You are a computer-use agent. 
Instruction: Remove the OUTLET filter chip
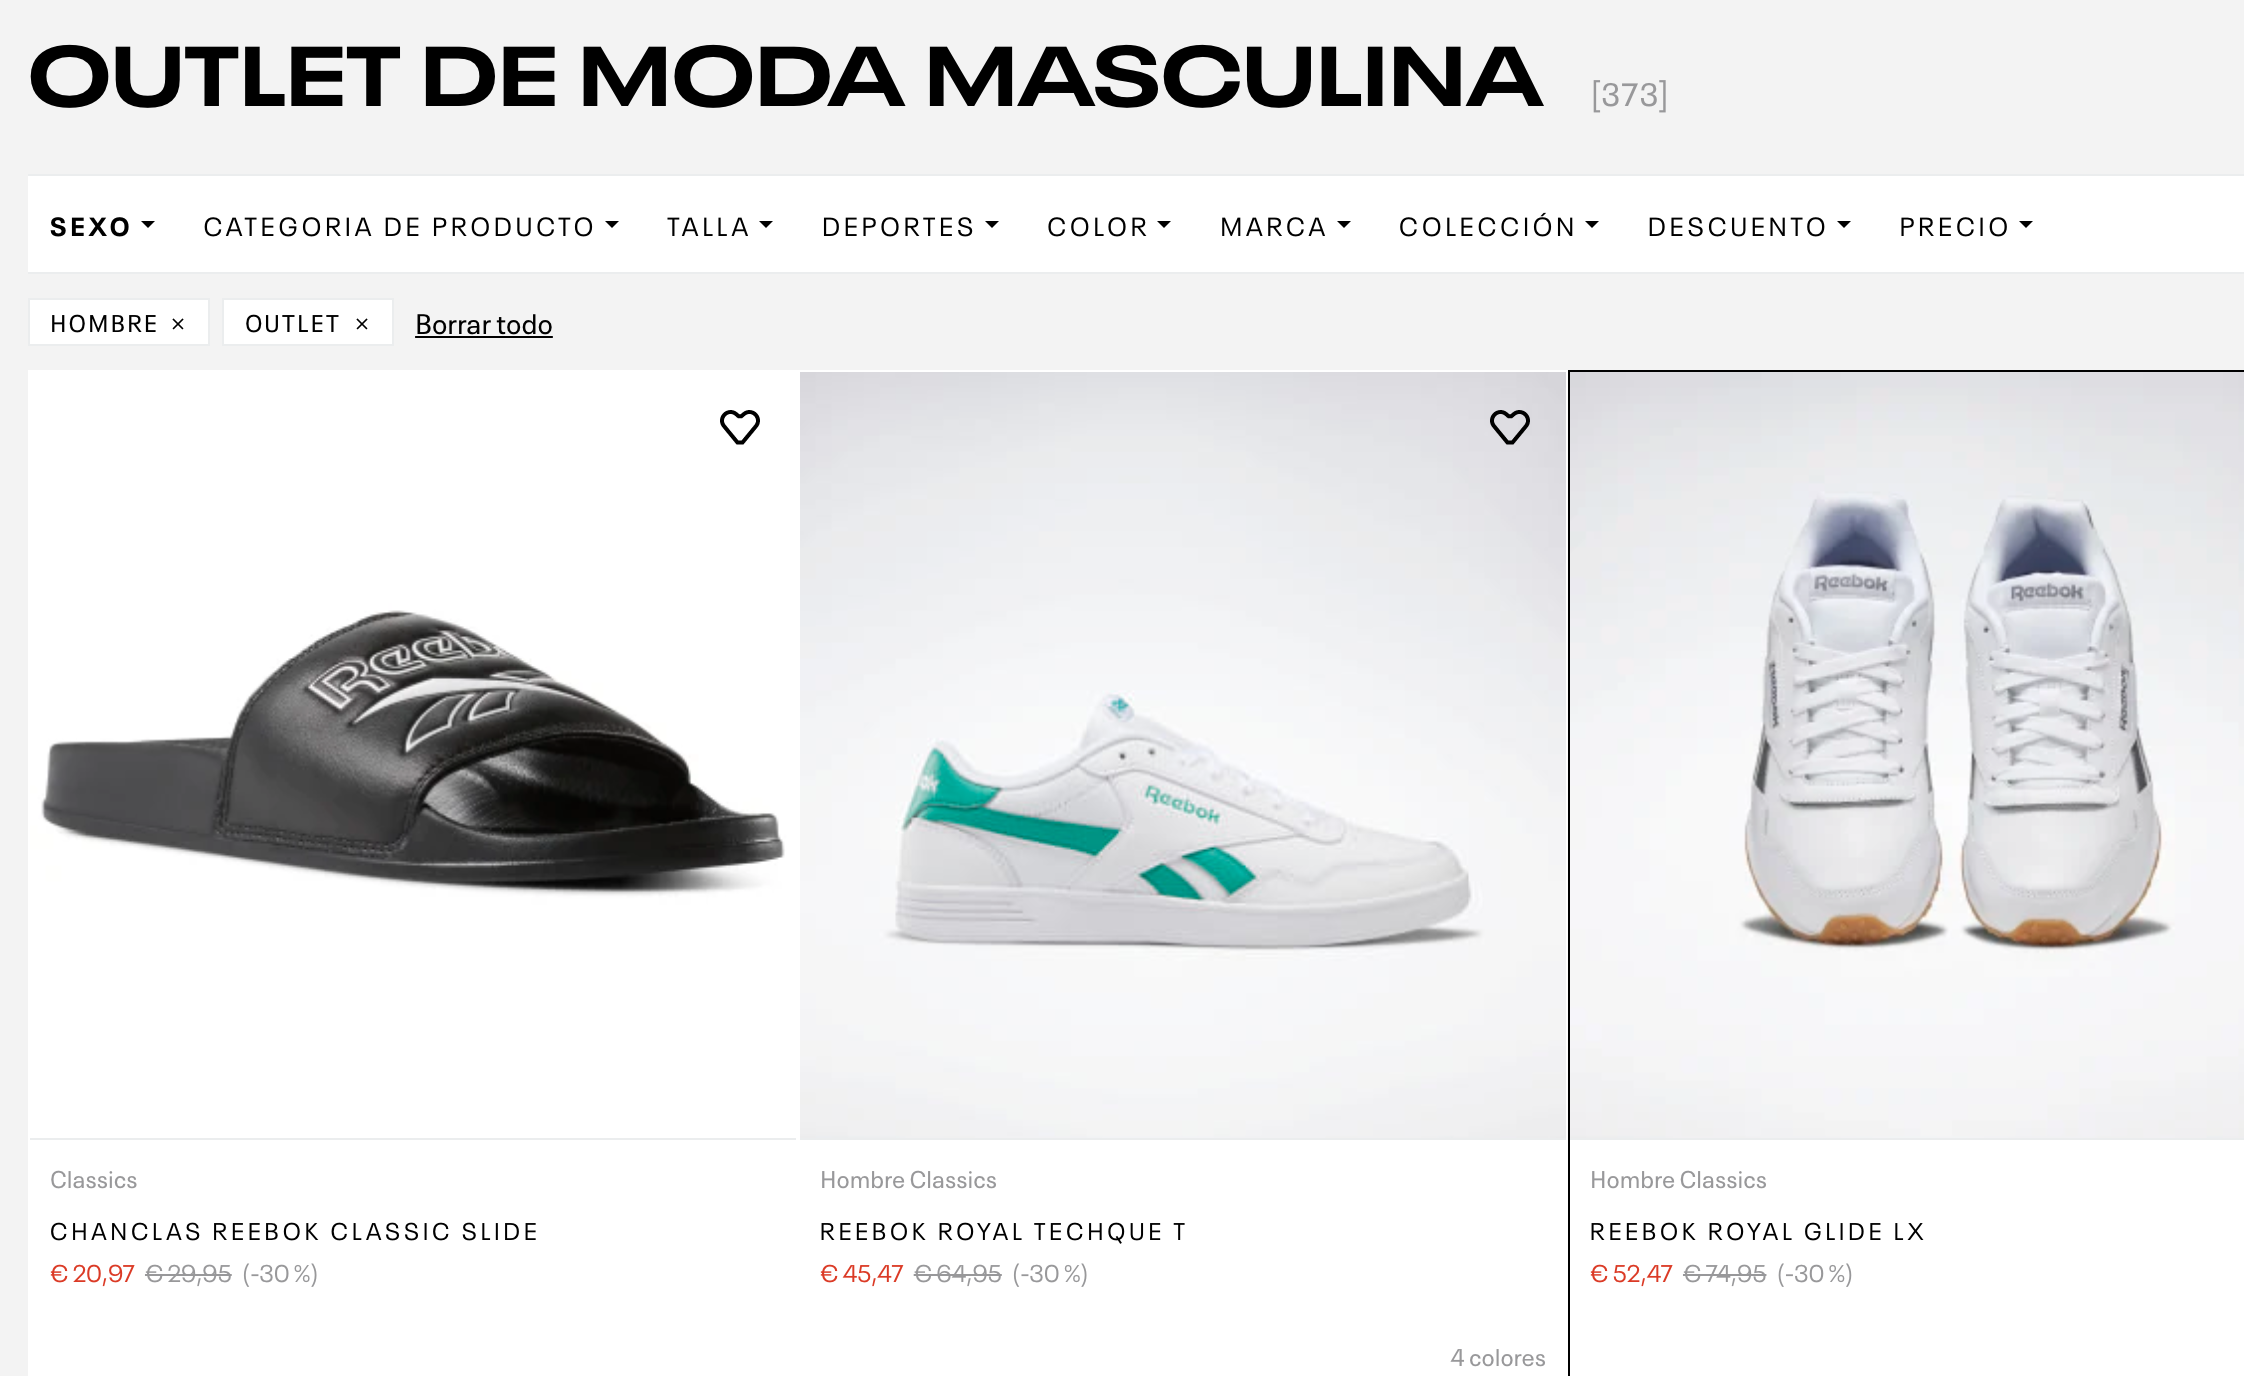[362, 322]
